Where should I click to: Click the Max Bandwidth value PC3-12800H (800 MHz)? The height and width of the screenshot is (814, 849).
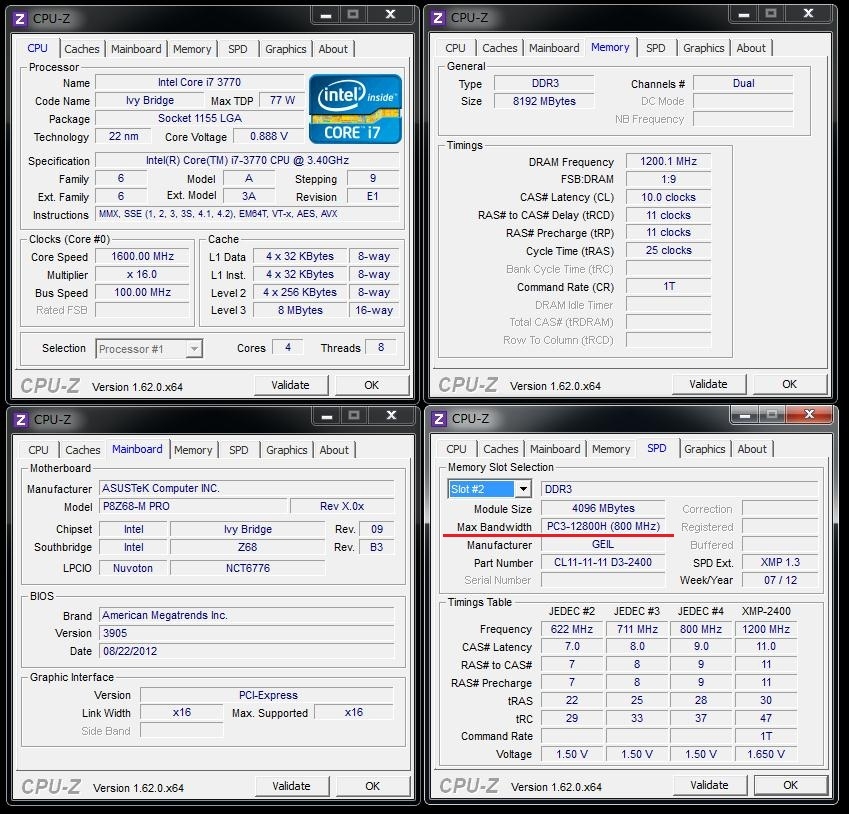pyautogui.click(x=603, y=526)
